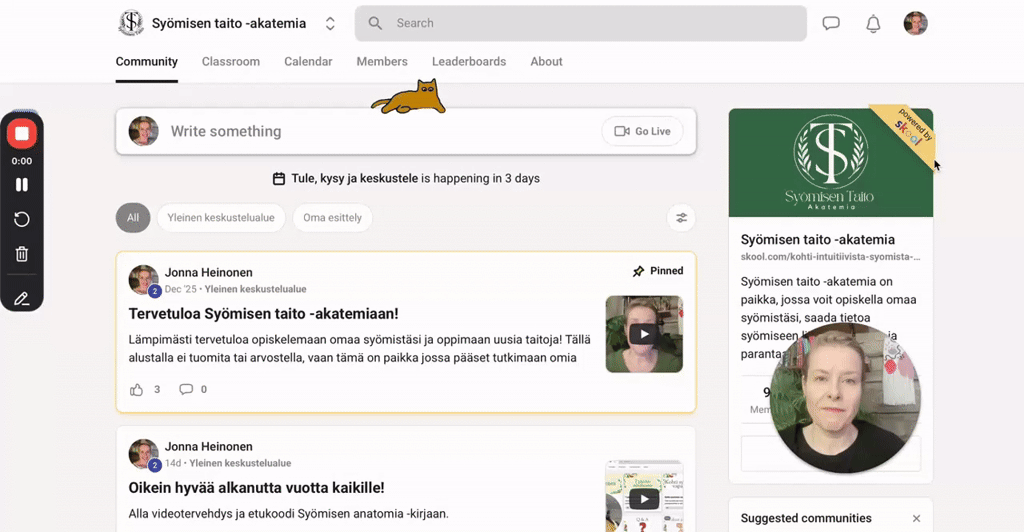Screen dimensions: 1024x532
Task: Start a Go Live session
Action: point(643,131)
